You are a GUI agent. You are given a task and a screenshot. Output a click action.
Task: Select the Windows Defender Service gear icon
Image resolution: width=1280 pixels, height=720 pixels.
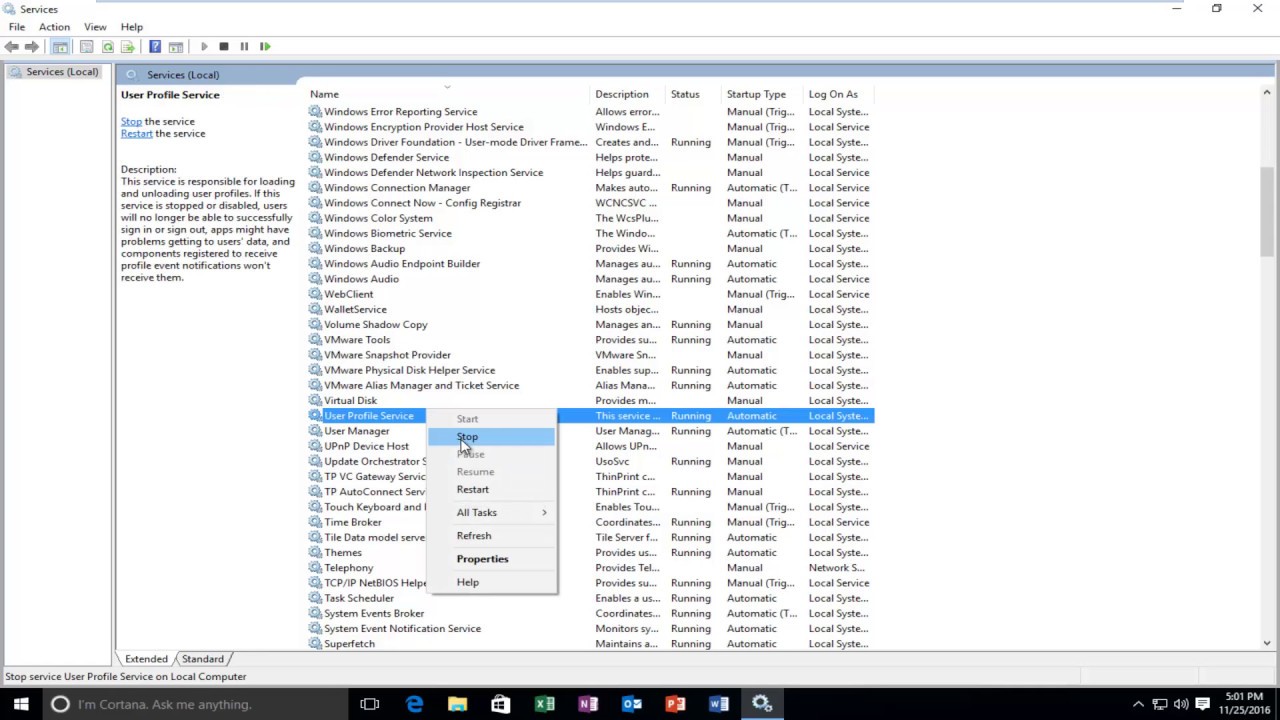[315, 158]
